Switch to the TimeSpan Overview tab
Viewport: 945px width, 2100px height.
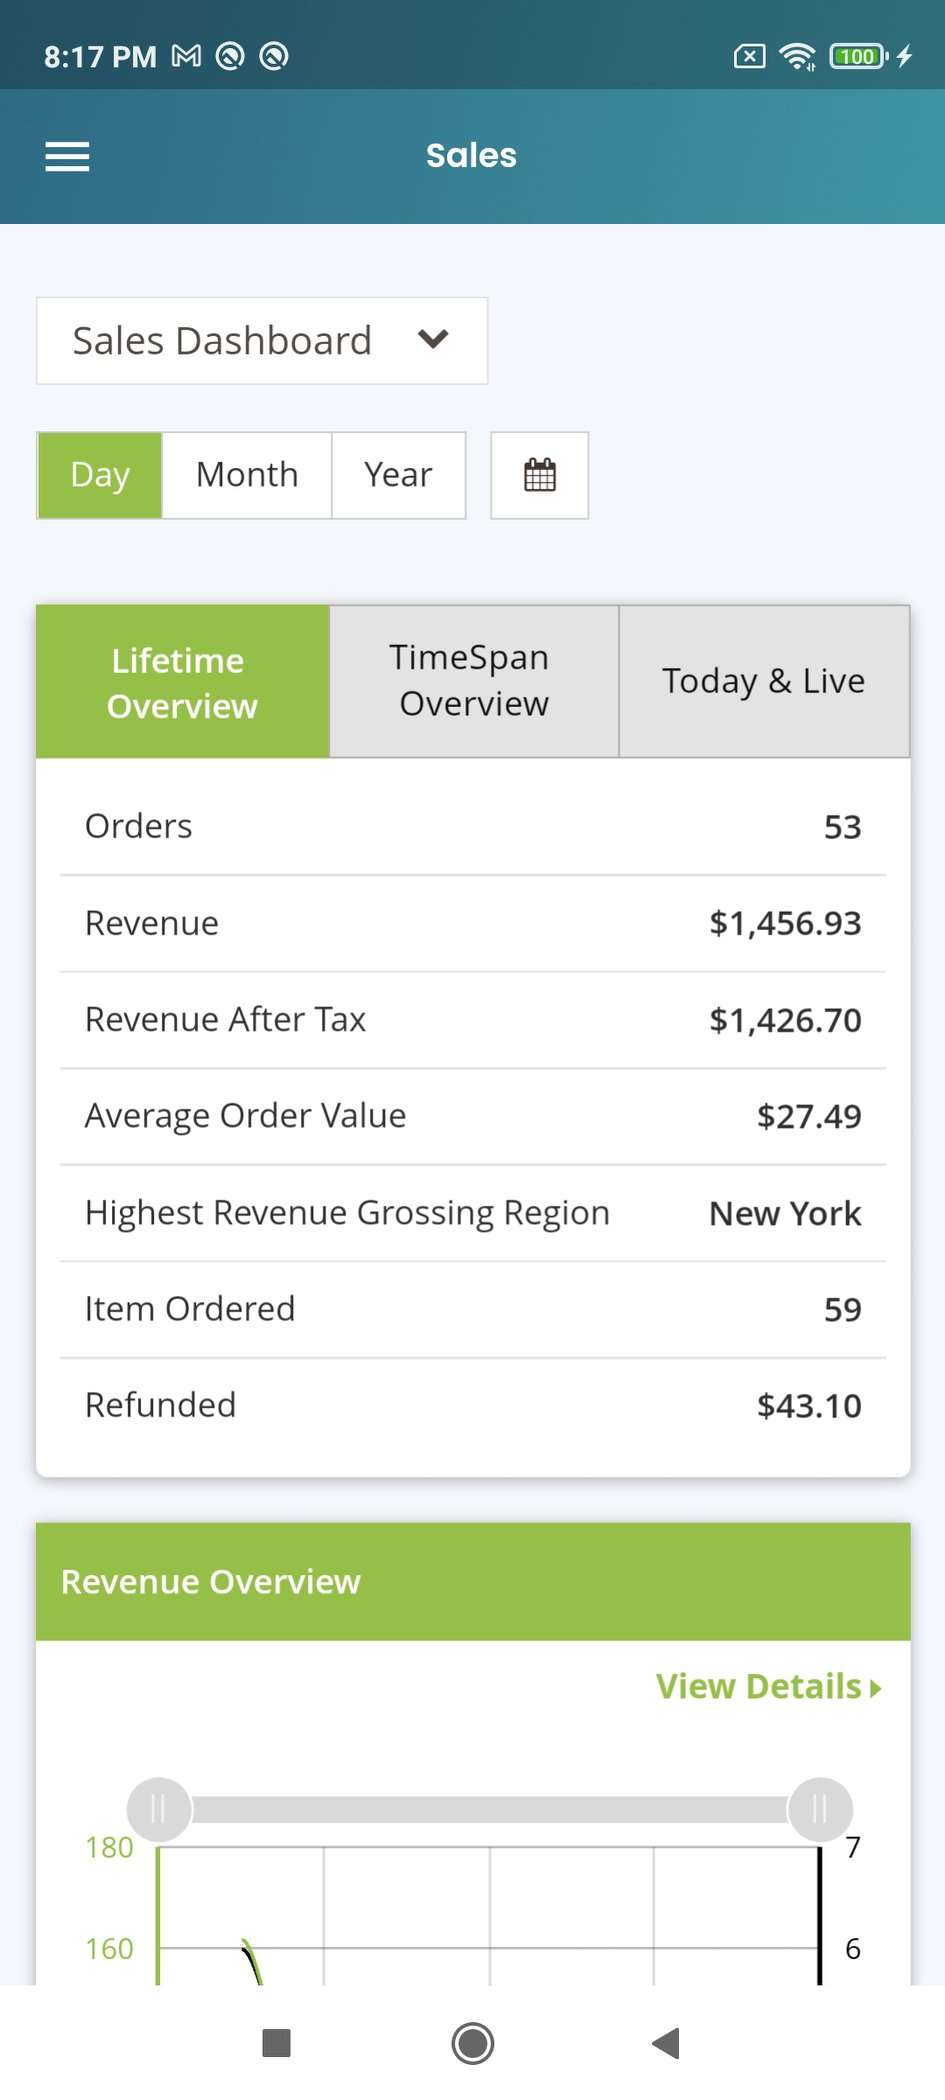tap(474, 681)
